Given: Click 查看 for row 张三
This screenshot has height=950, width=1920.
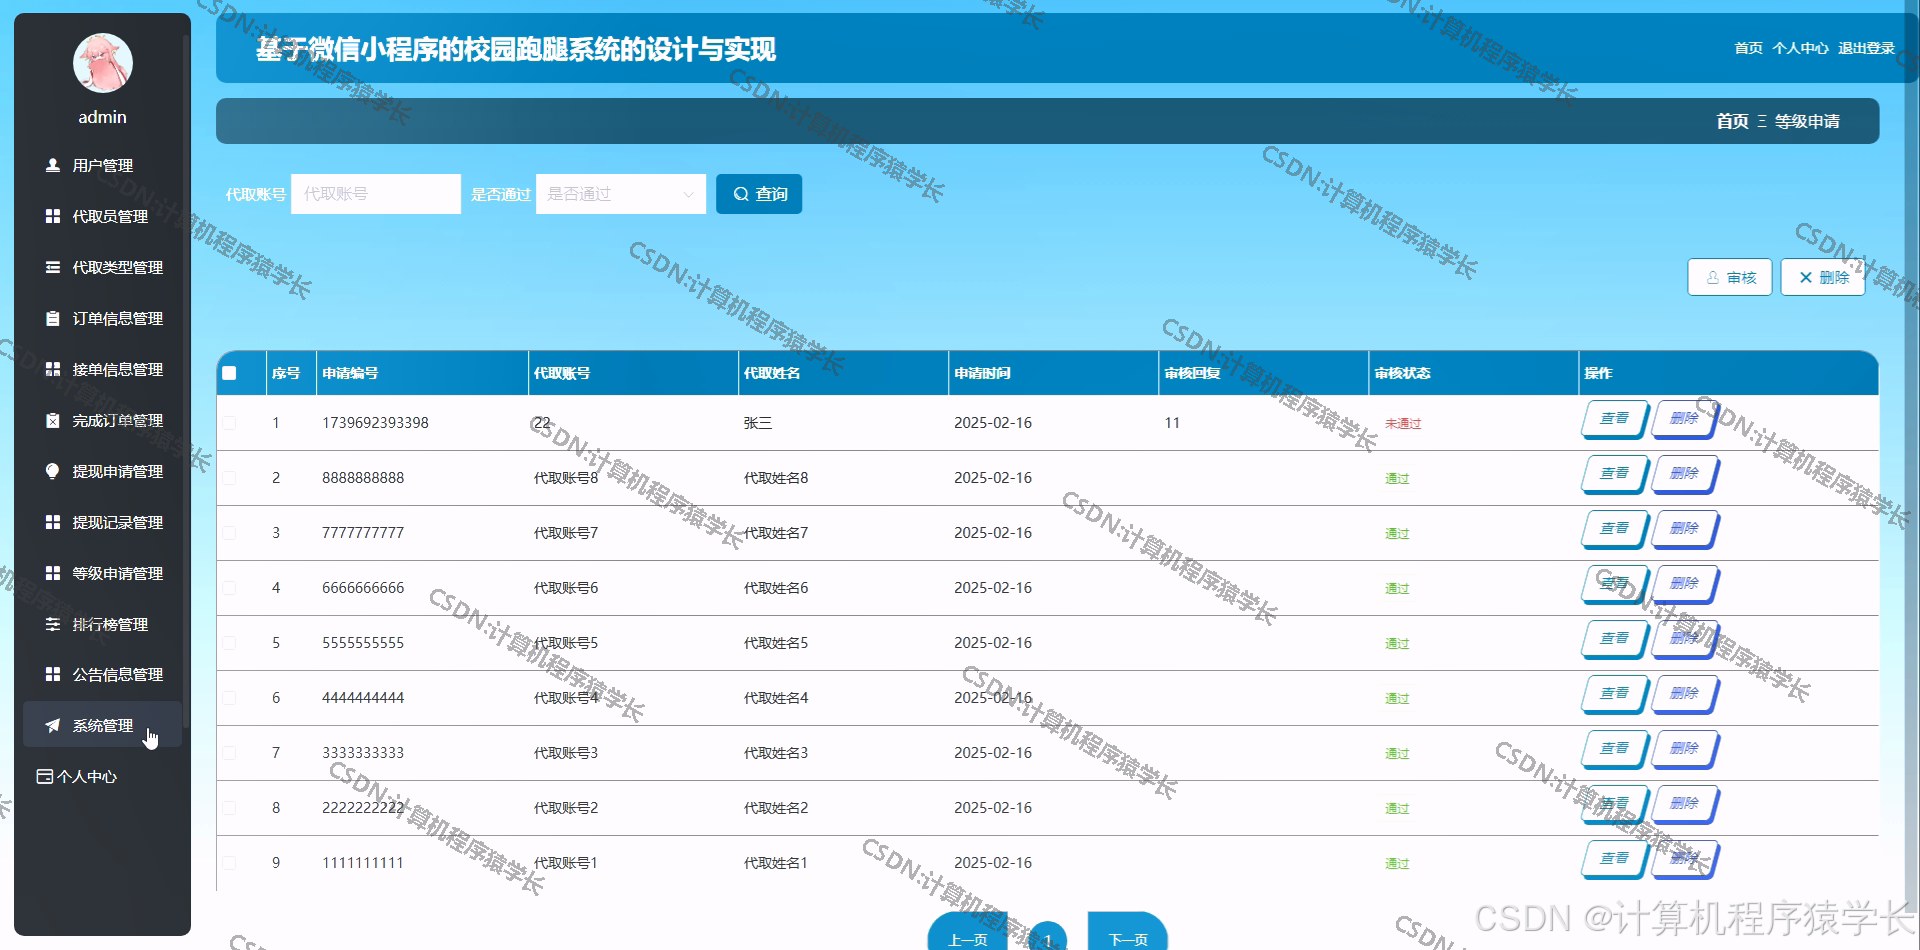Looking at the screenshot, I should pos(1614,419).
